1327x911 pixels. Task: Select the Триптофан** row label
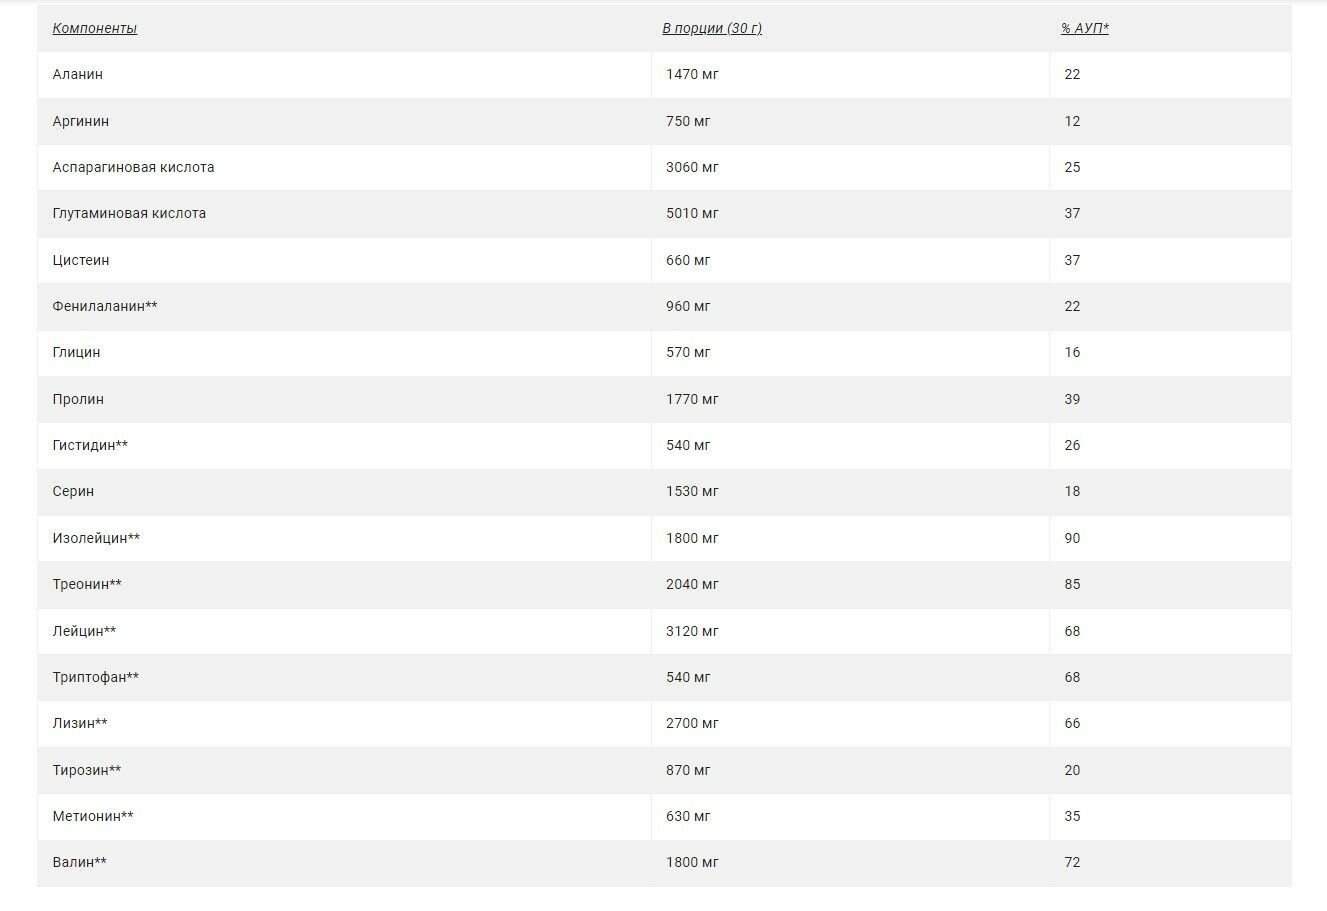[x=95, y=677]
